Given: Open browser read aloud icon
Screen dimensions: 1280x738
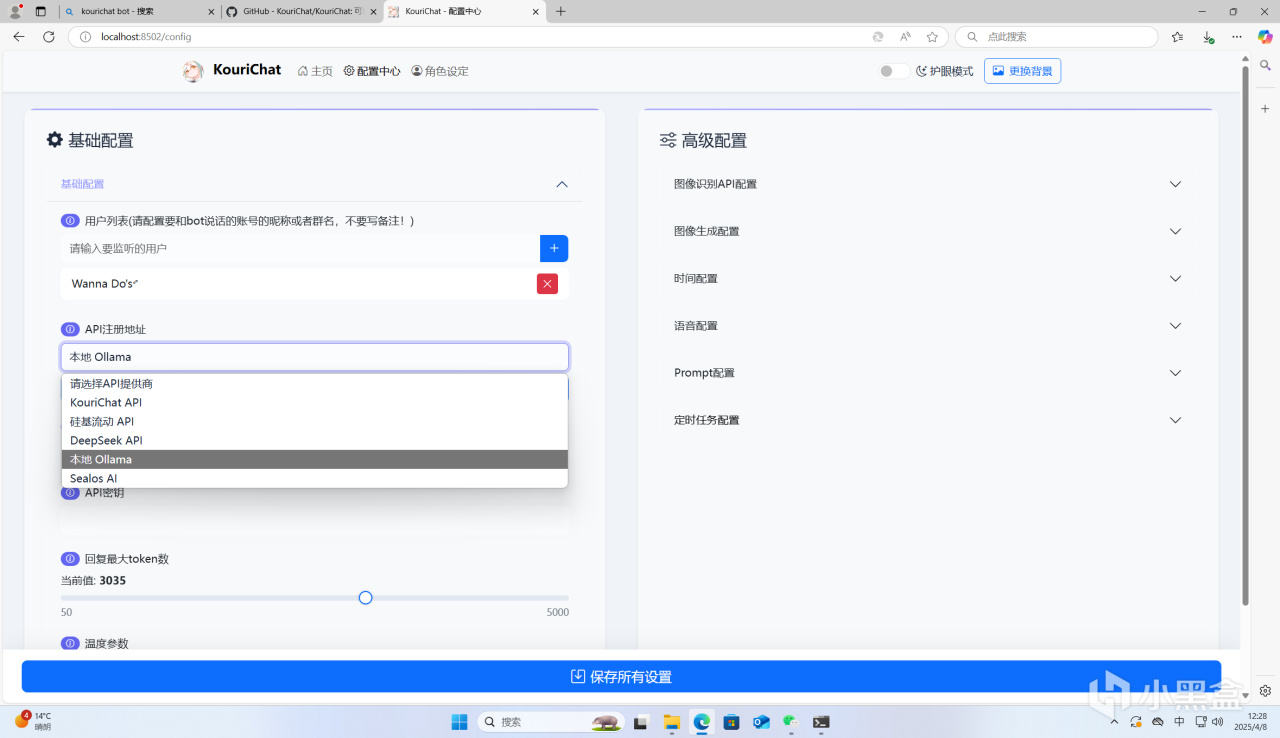Looking at the screenshot, I should click(x=905, y=36).
